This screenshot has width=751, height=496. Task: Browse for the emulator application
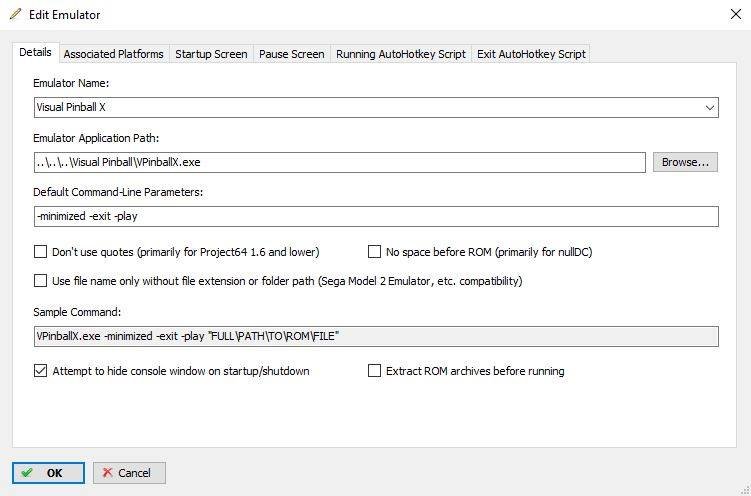pyautogui.click(x=685, y=162)
